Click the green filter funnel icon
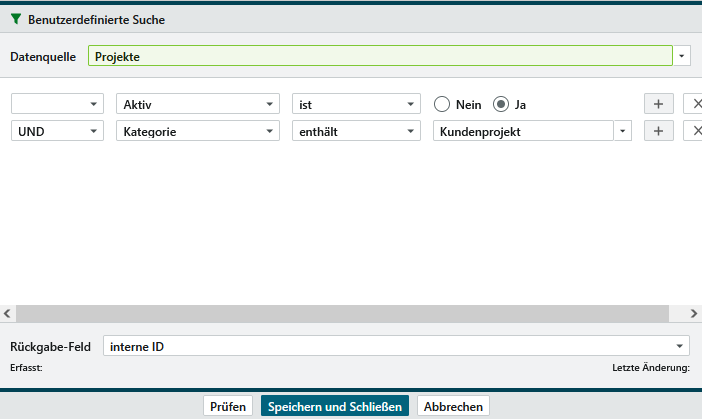Image resolution: width=702 pixels, height=419 pixels. 15,19
